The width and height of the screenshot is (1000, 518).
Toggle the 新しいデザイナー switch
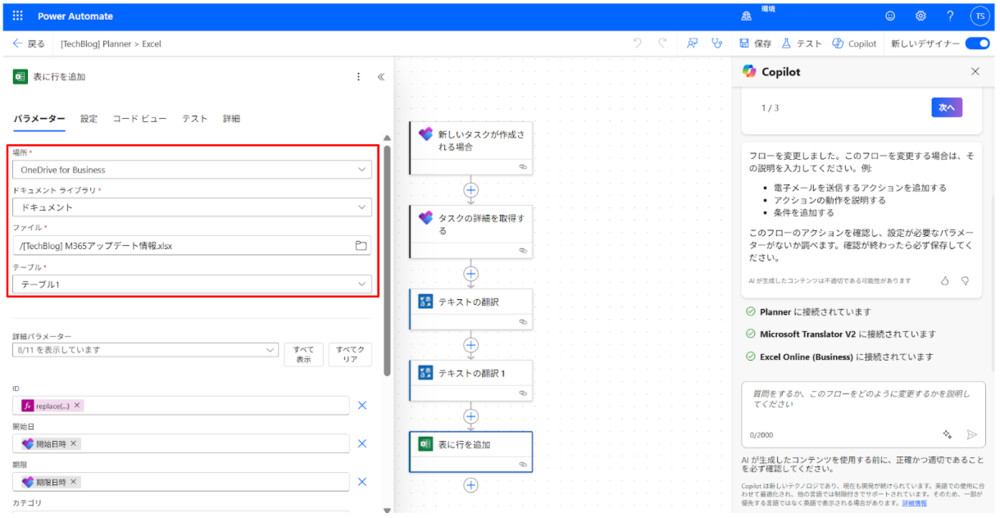pyautogui.click(x=976, y=43)
